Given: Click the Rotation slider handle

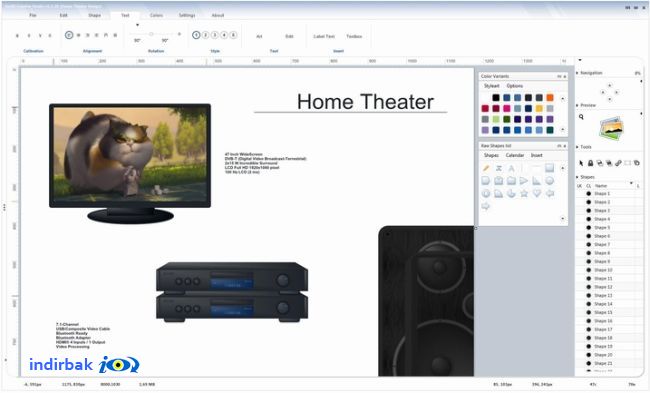Looking at the screenshot, I should (151, 34).
